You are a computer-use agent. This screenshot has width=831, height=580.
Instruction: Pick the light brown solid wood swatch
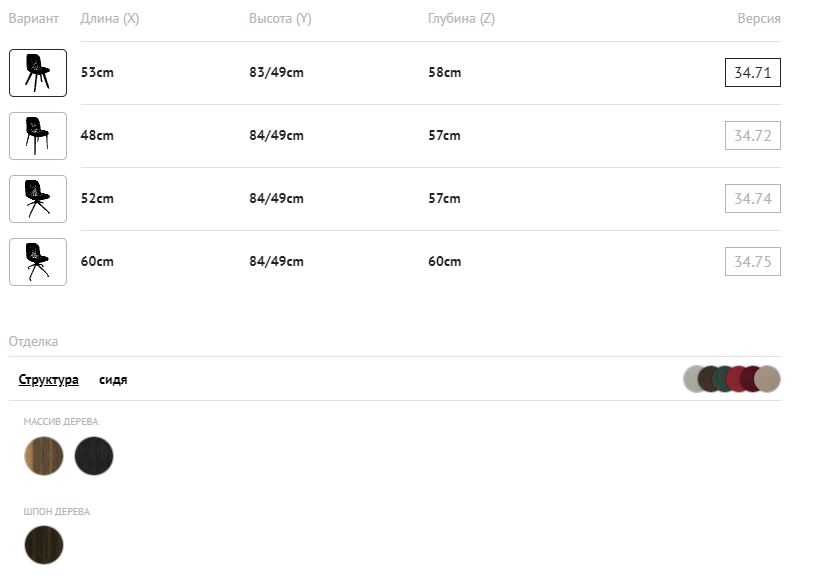point(44,456)
